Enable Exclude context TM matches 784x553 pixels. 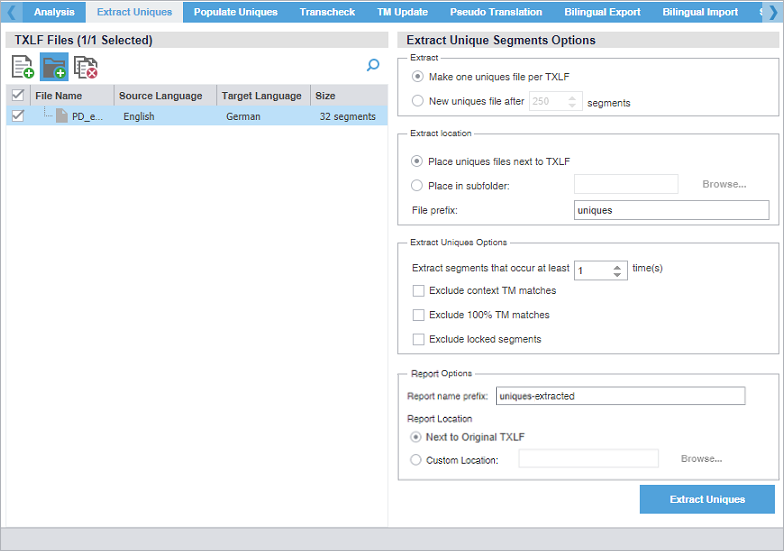pos(418,291)
